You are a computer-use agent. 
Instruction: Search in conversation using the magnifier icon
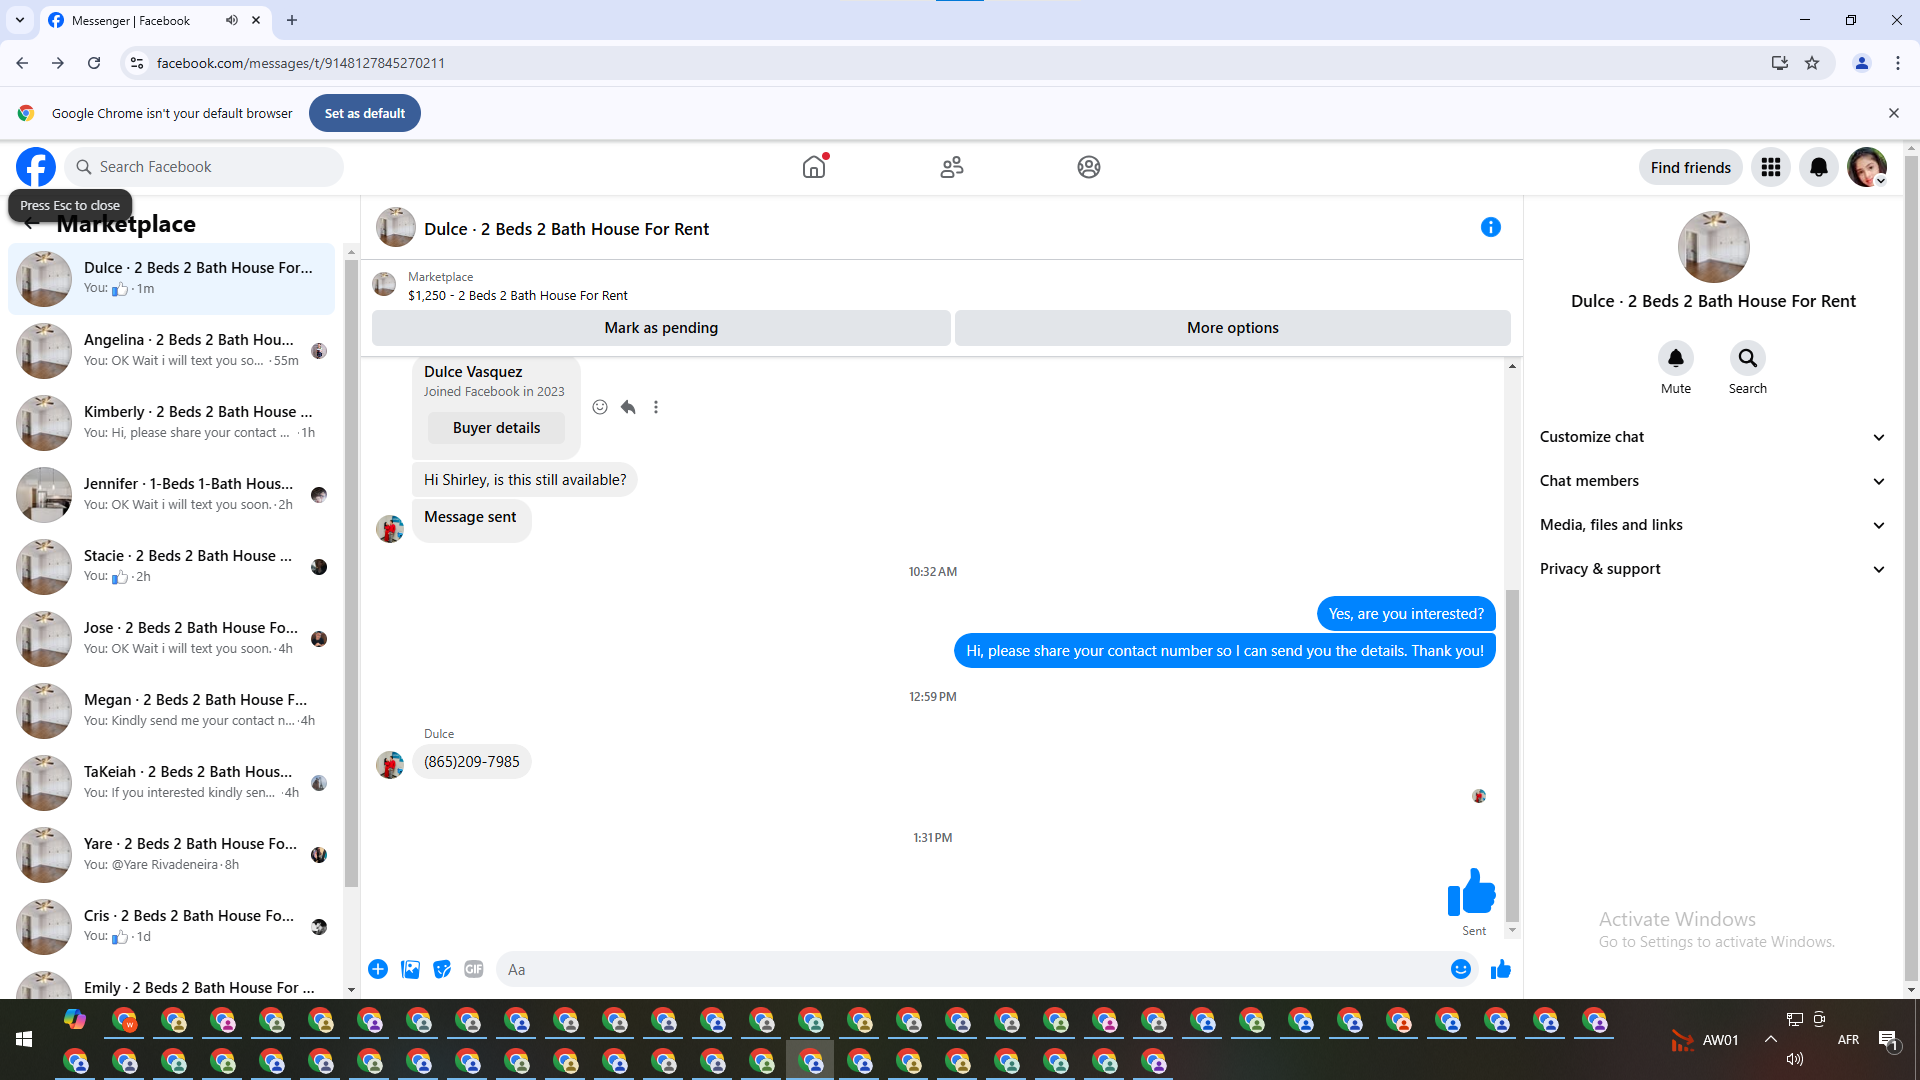[x=1748, y=358]
